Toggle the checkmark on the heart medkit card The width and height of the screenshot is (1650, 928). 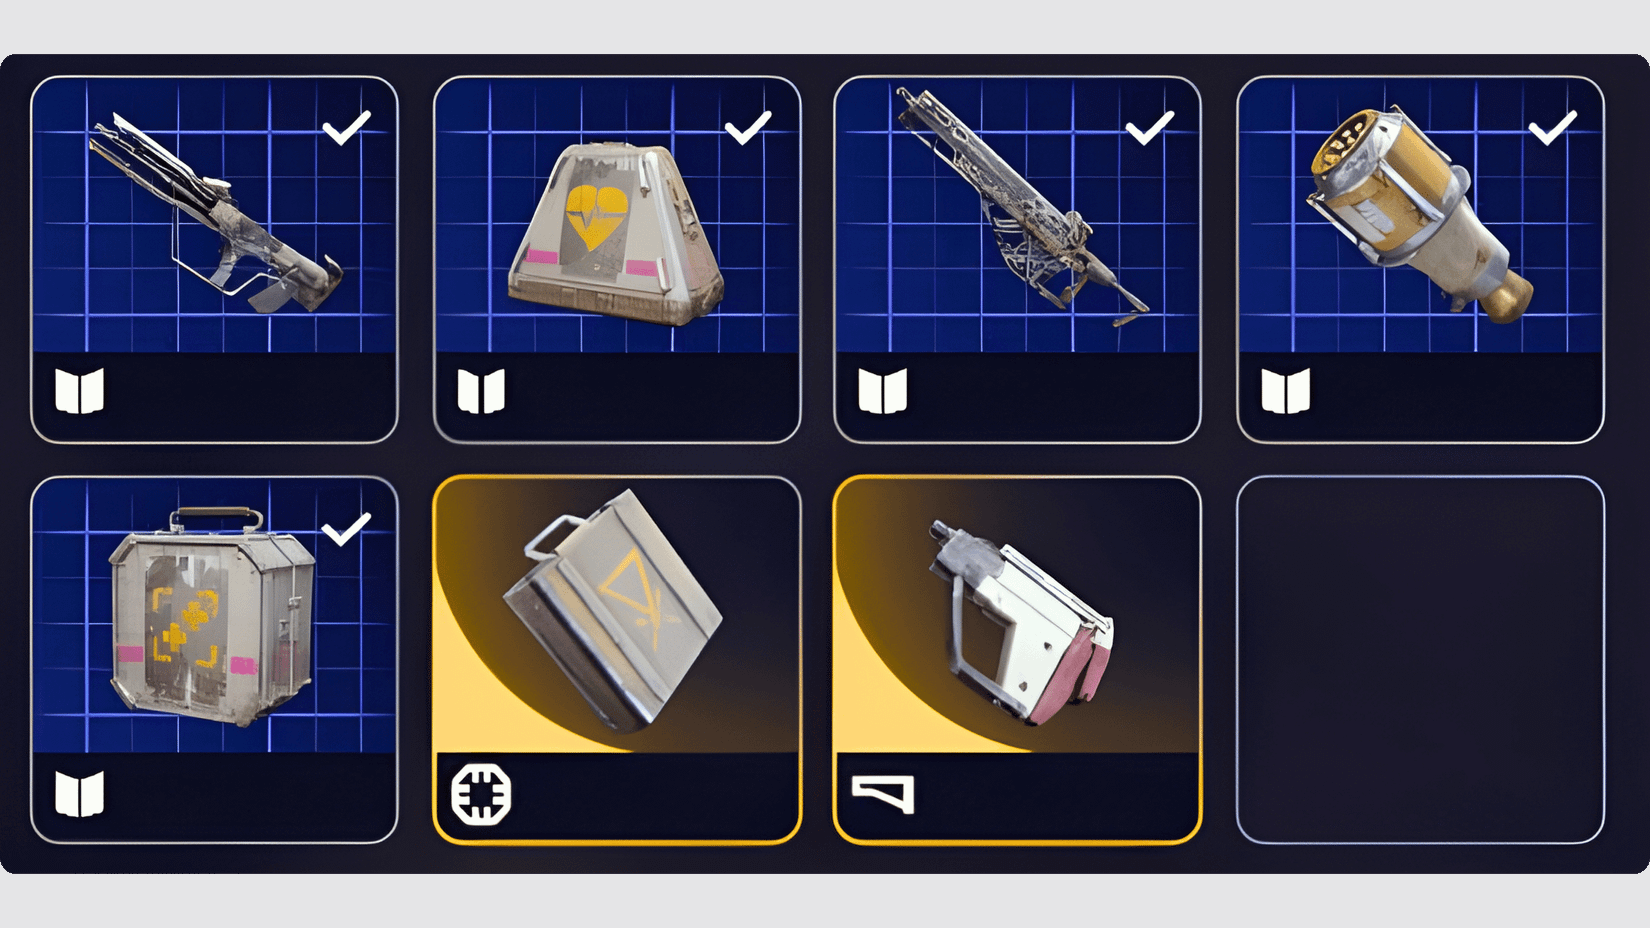click(748, 127)
